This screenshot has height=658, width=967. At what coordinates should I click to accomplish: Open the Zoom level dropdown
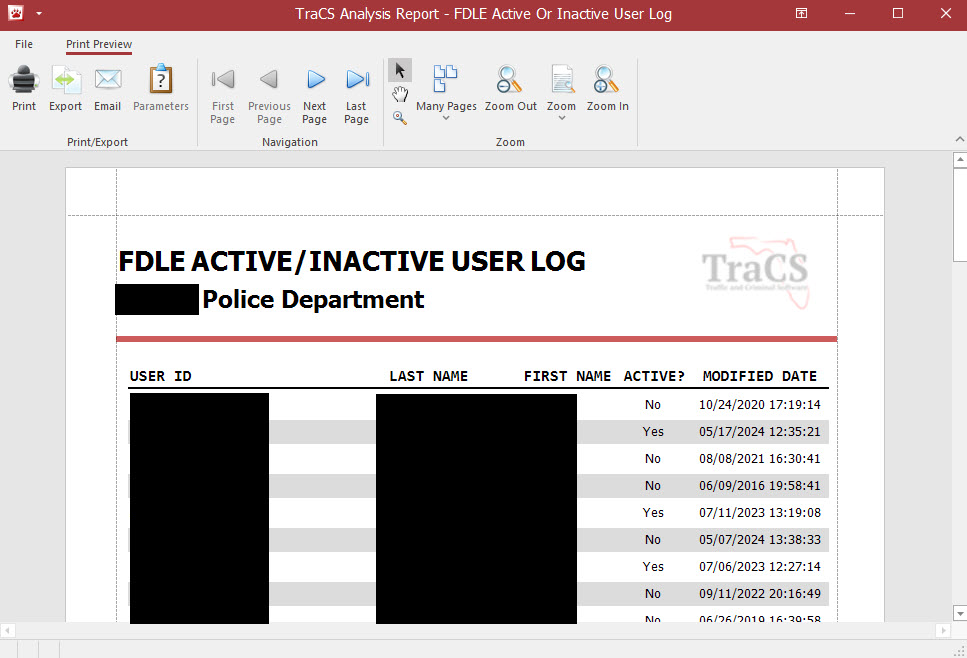[561, 118]
